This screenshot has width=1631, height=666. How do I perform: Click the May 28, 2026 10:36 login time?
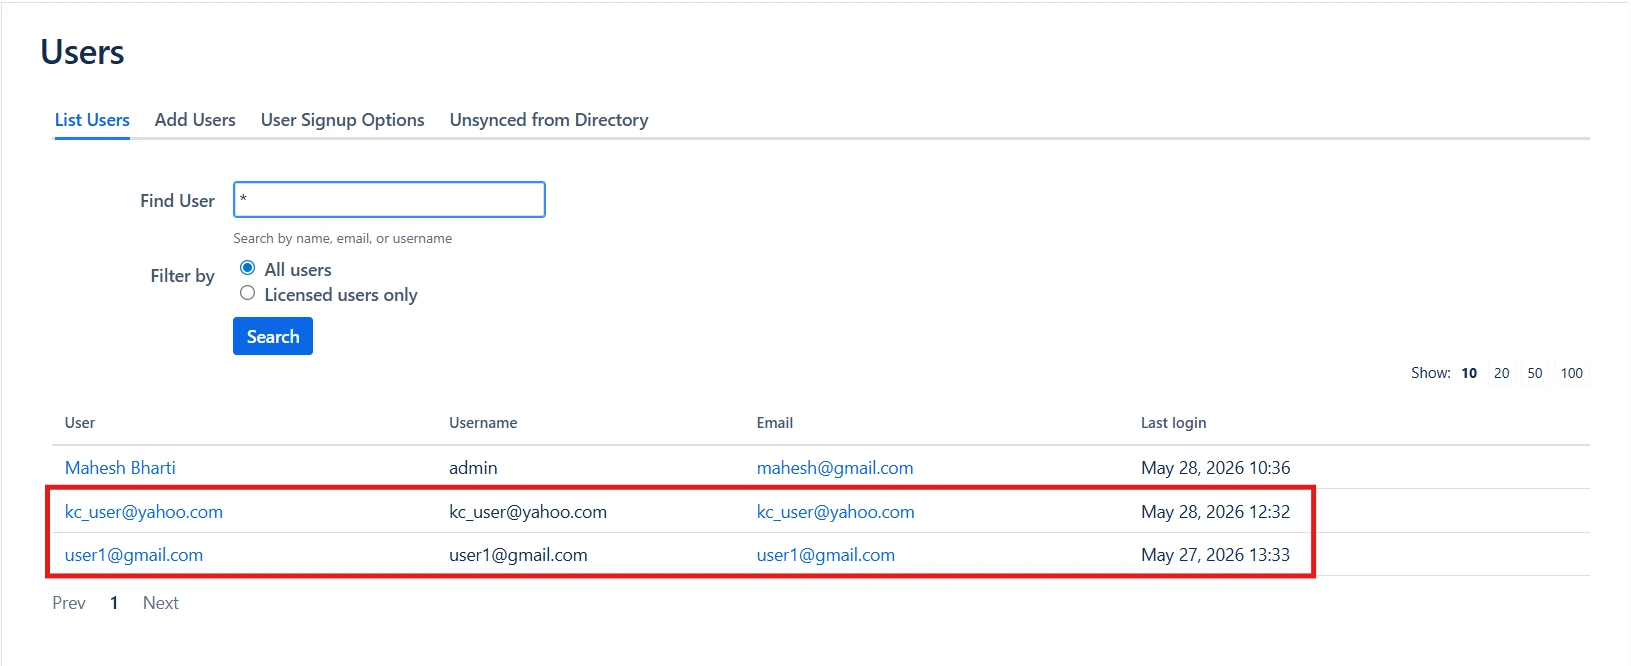[1216, 468]
